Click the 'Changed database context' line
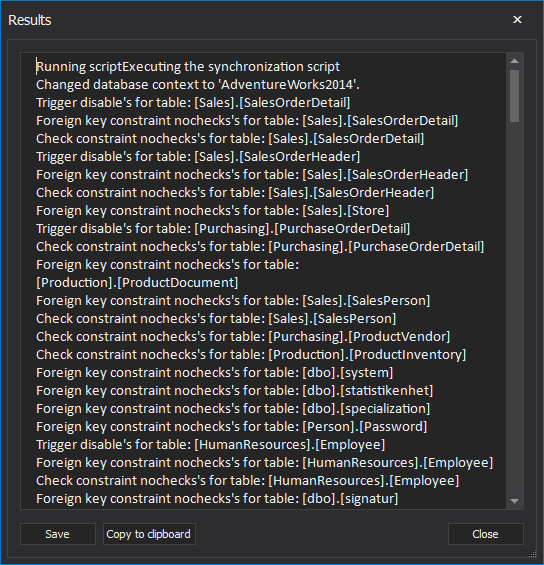 pyautogui.click(x=198, y=85)
